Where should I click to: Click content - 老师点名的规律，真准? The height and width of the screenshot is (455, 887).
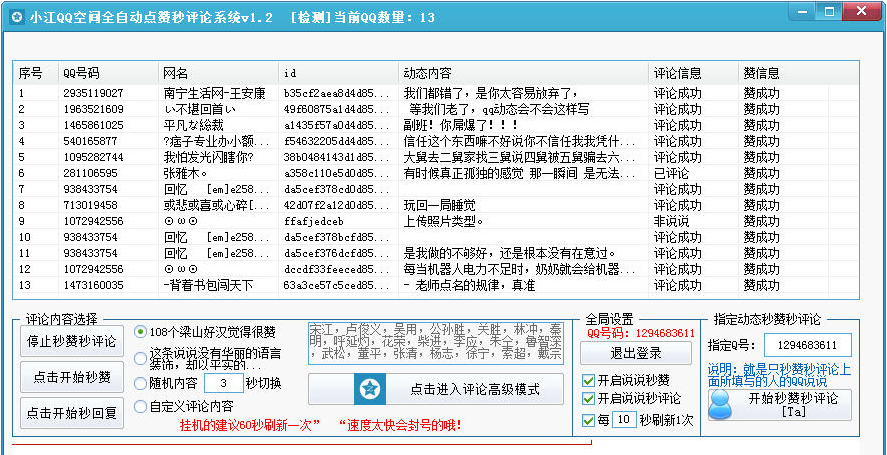[470, 286]
